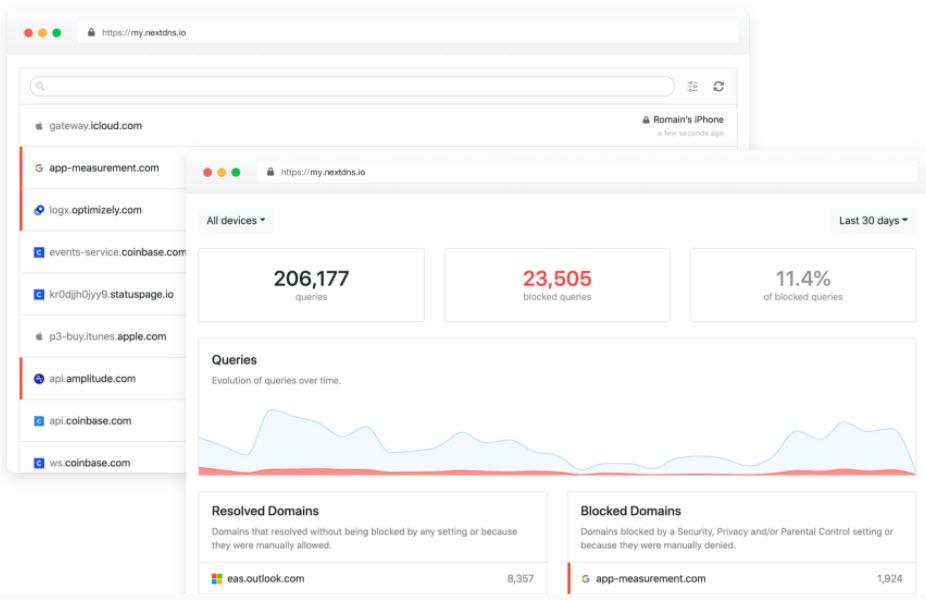This screenshot has height=600, width=926.
Task: Click the Amplitude icon beside api.amplitude.com
Action: (39, 379)
